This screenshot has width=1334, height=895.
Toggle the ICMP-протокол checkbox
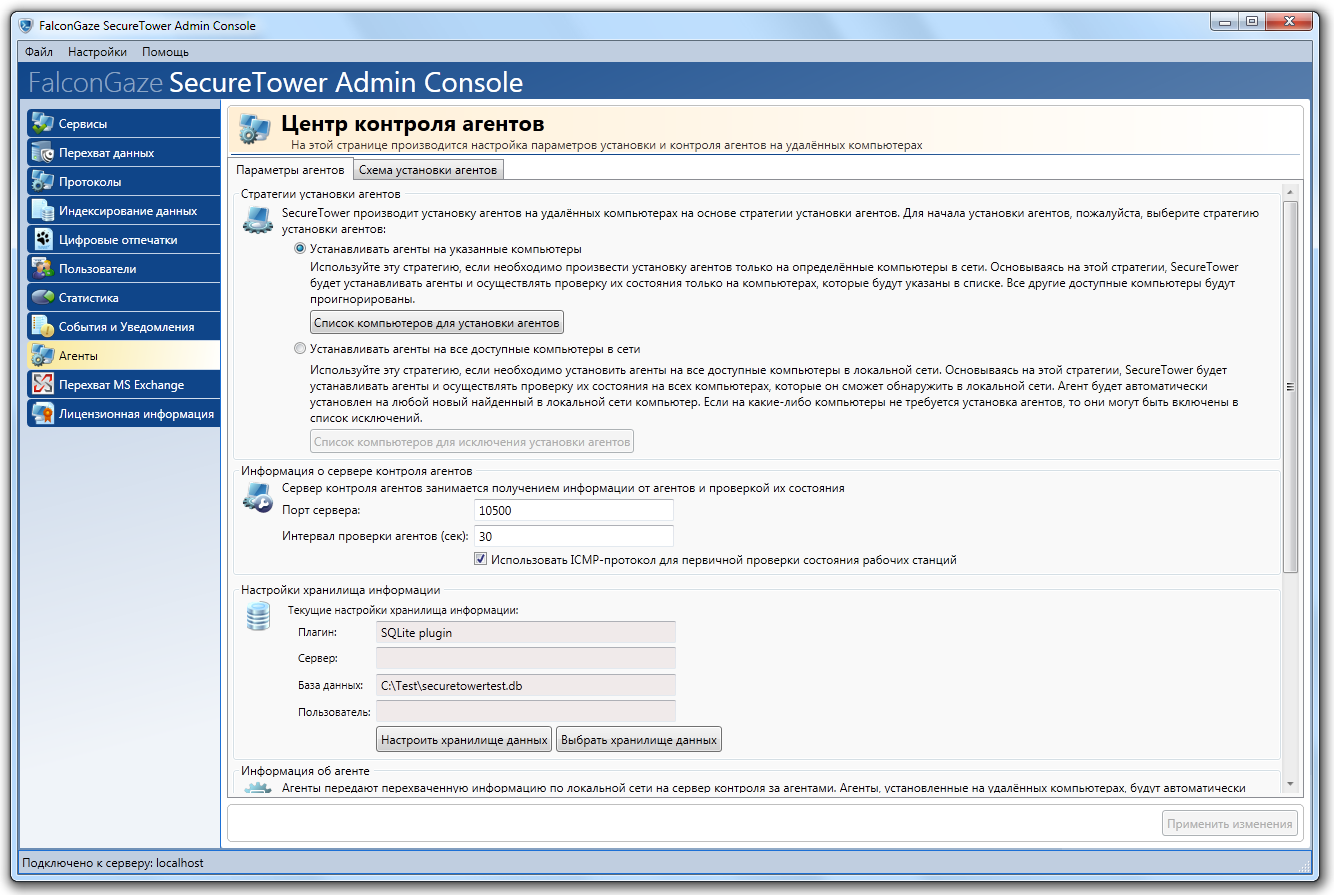pos(481,560)
